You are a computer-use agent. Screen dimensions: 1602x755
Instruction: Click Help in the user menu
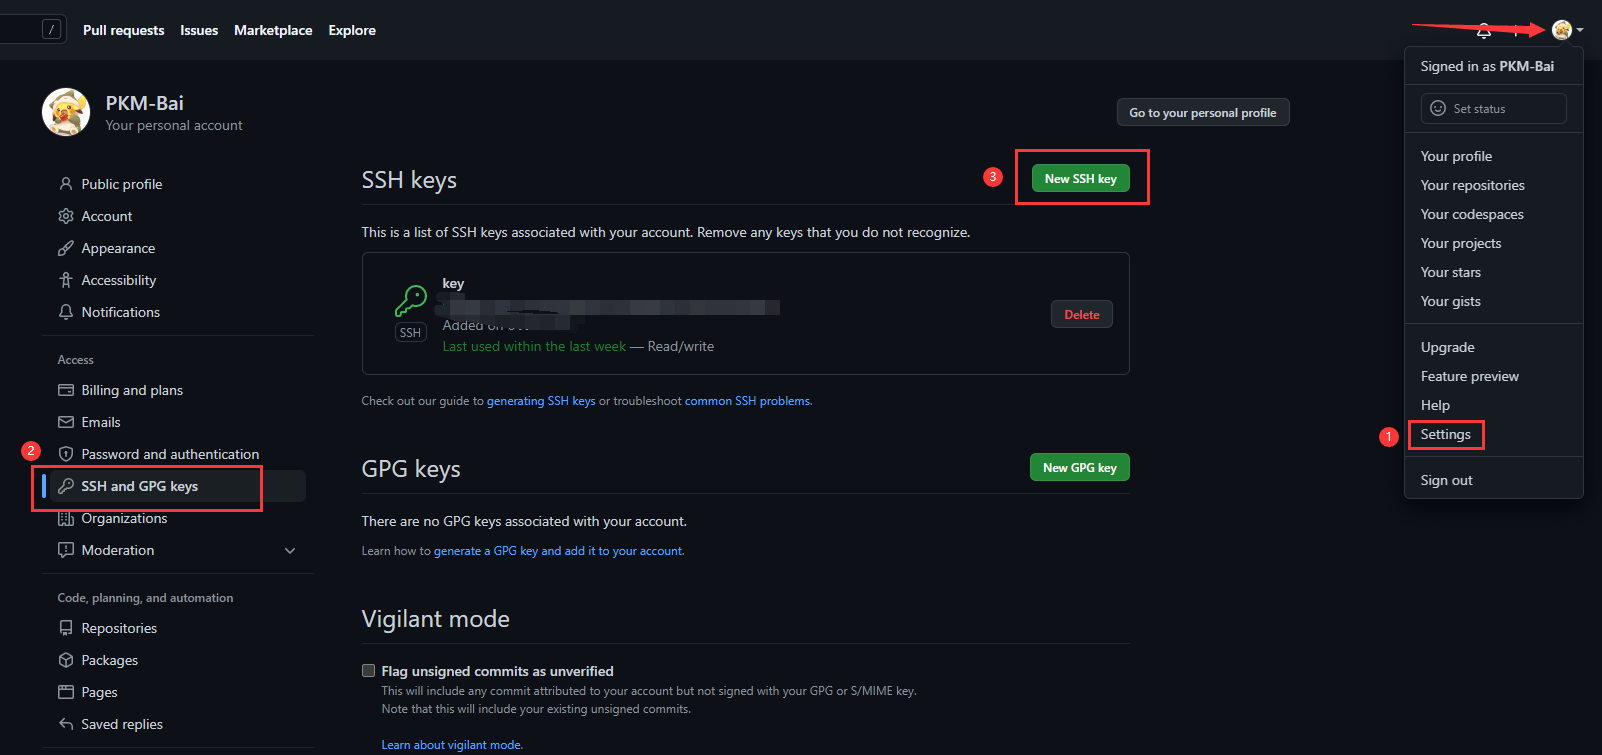point(1435,405)
